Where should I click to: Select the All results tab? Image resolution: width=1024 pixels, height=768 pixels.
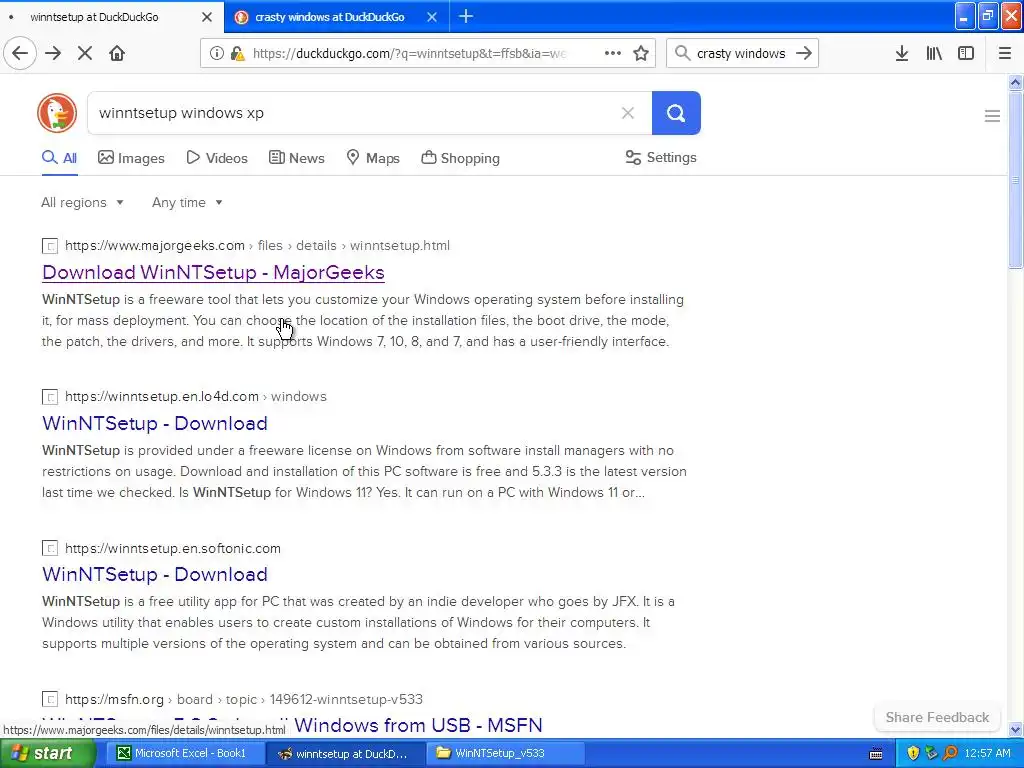pos(59,158)
